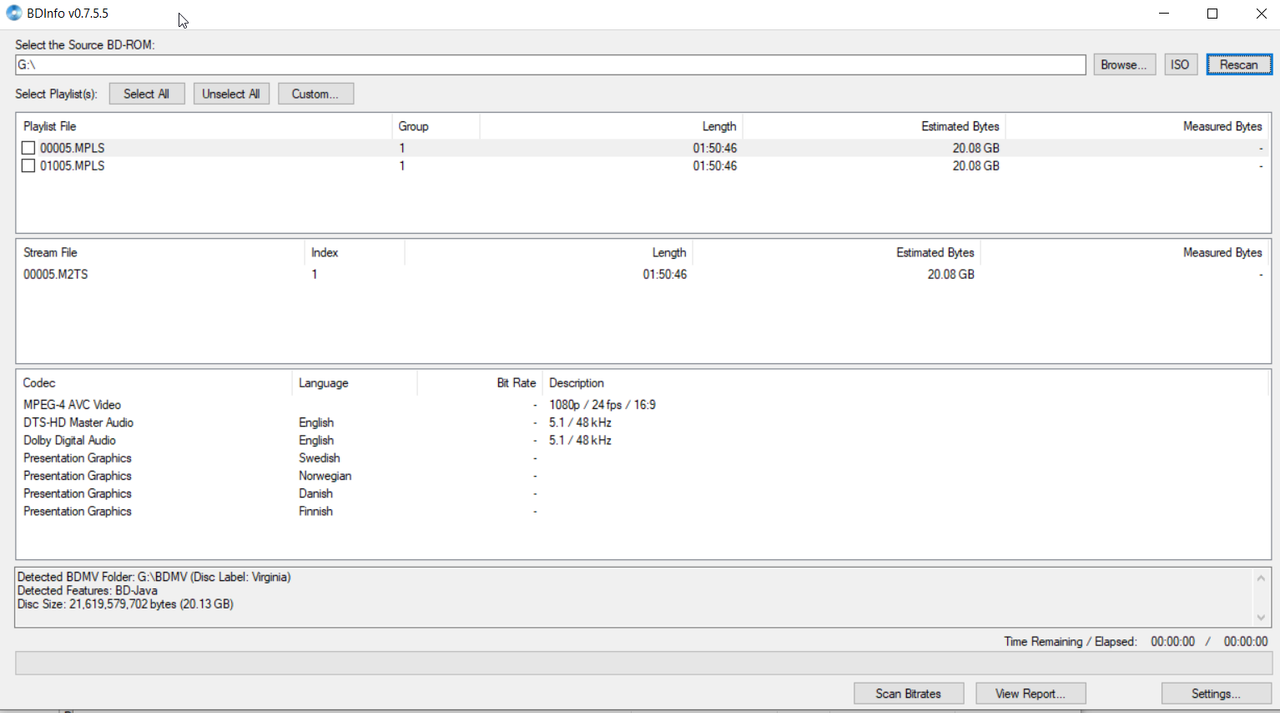The height and width of the screenshot is (713, 1280).
Task: Select the Swedish Presentation Graphics row
Action: [643, 458]
